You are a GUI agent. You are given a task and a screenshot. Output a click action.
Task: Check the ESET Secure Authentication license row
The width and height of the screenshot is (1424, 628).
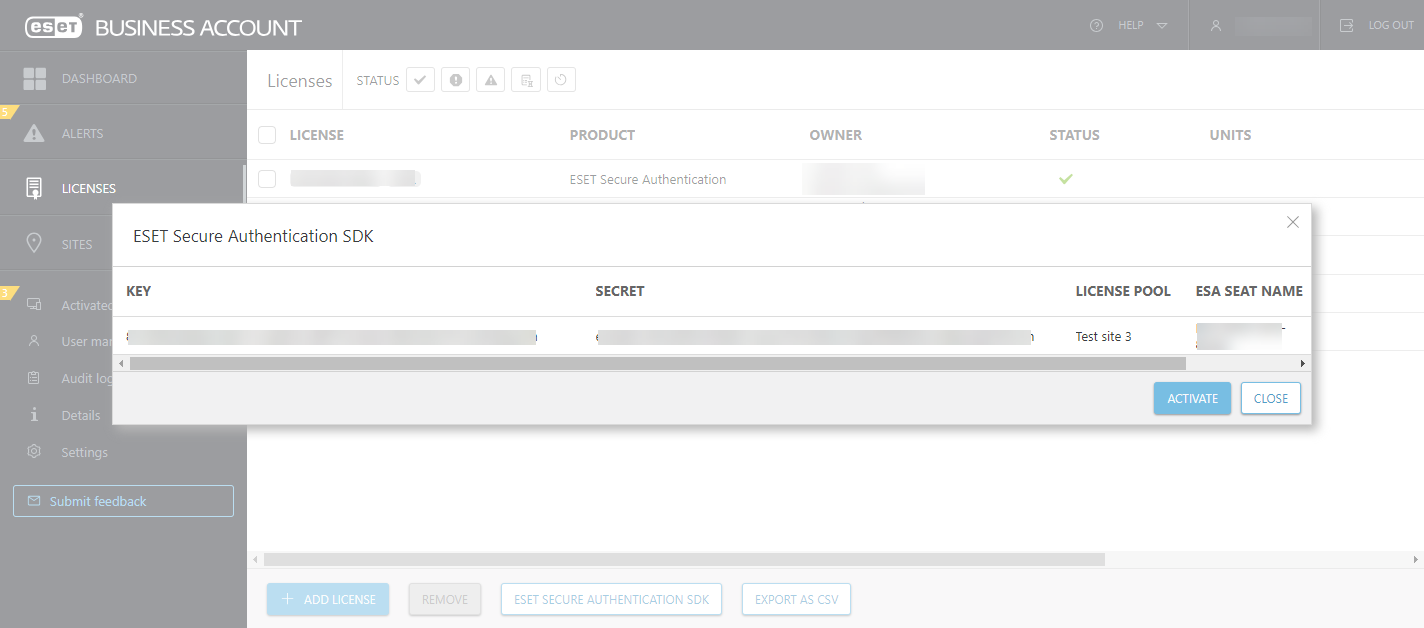[267, 178]
